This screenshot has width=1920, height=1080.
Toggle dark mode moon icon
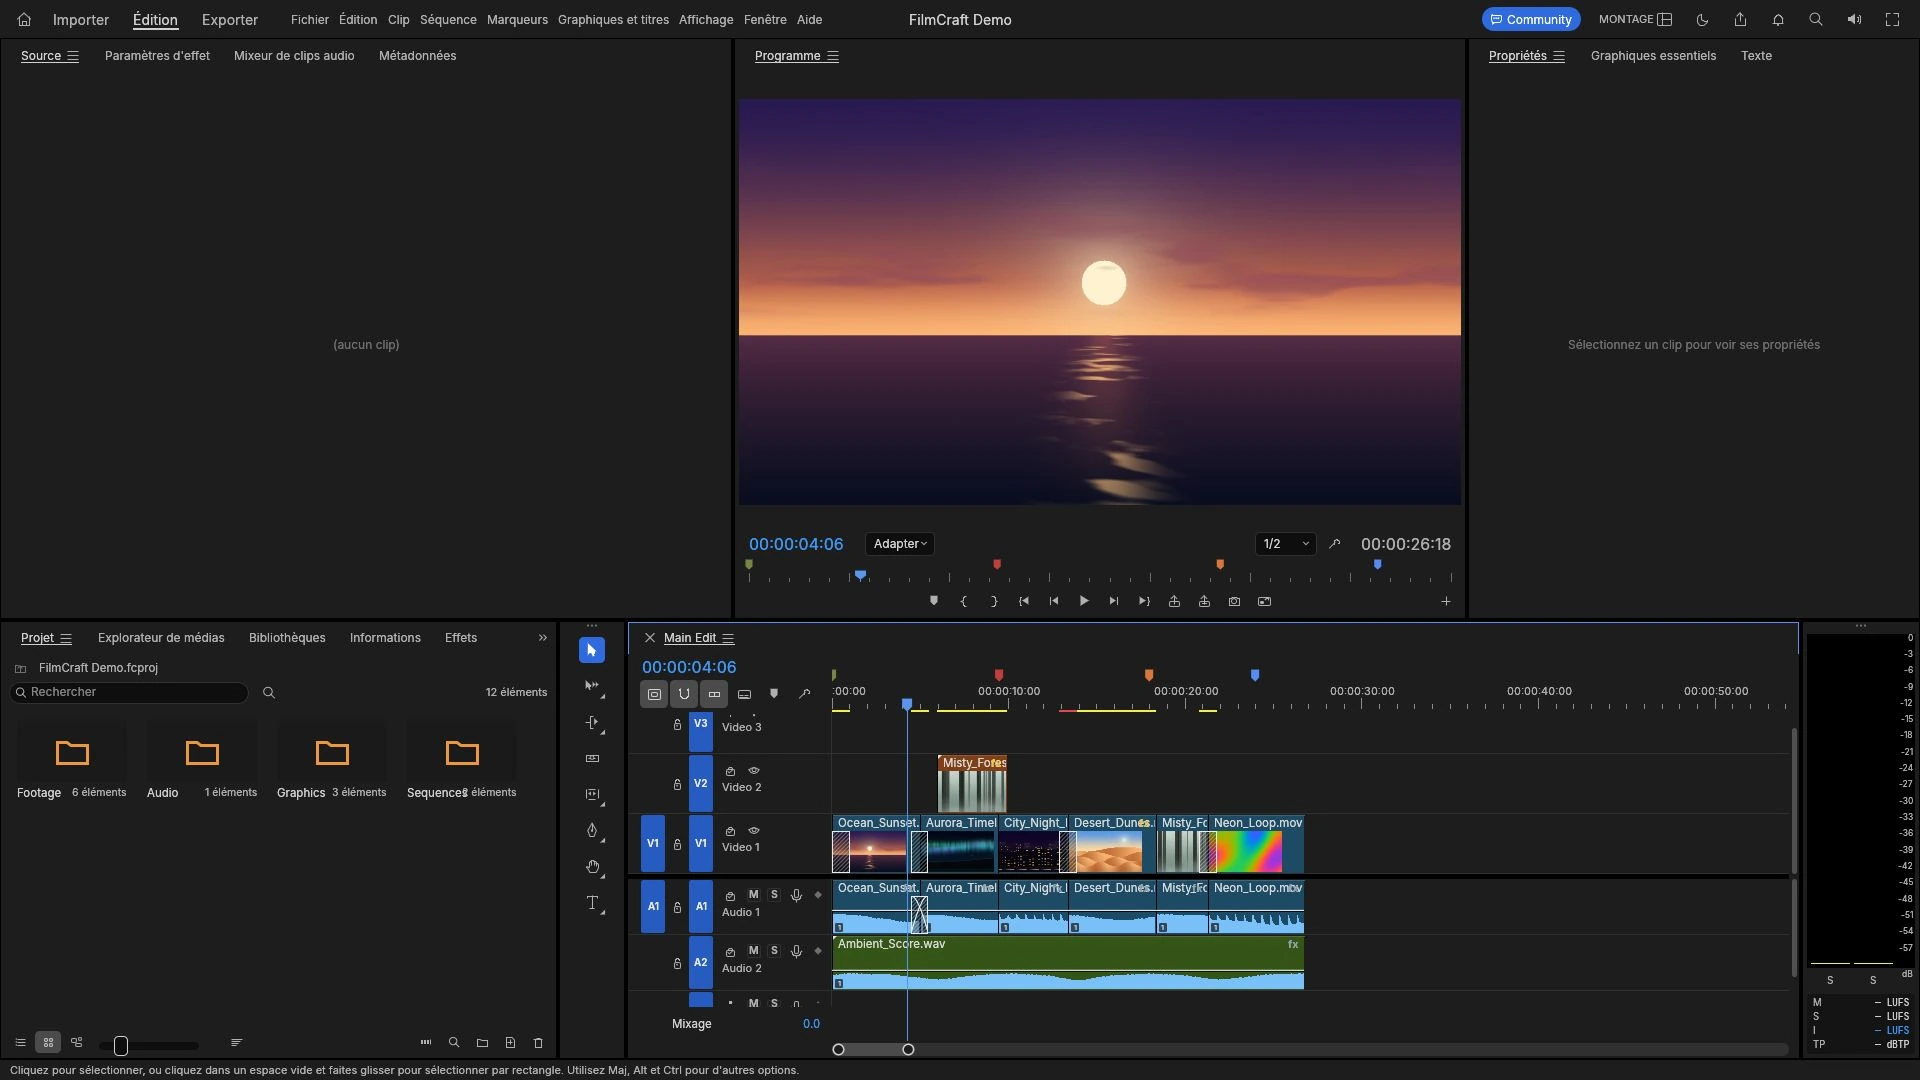pos(1702,19)
